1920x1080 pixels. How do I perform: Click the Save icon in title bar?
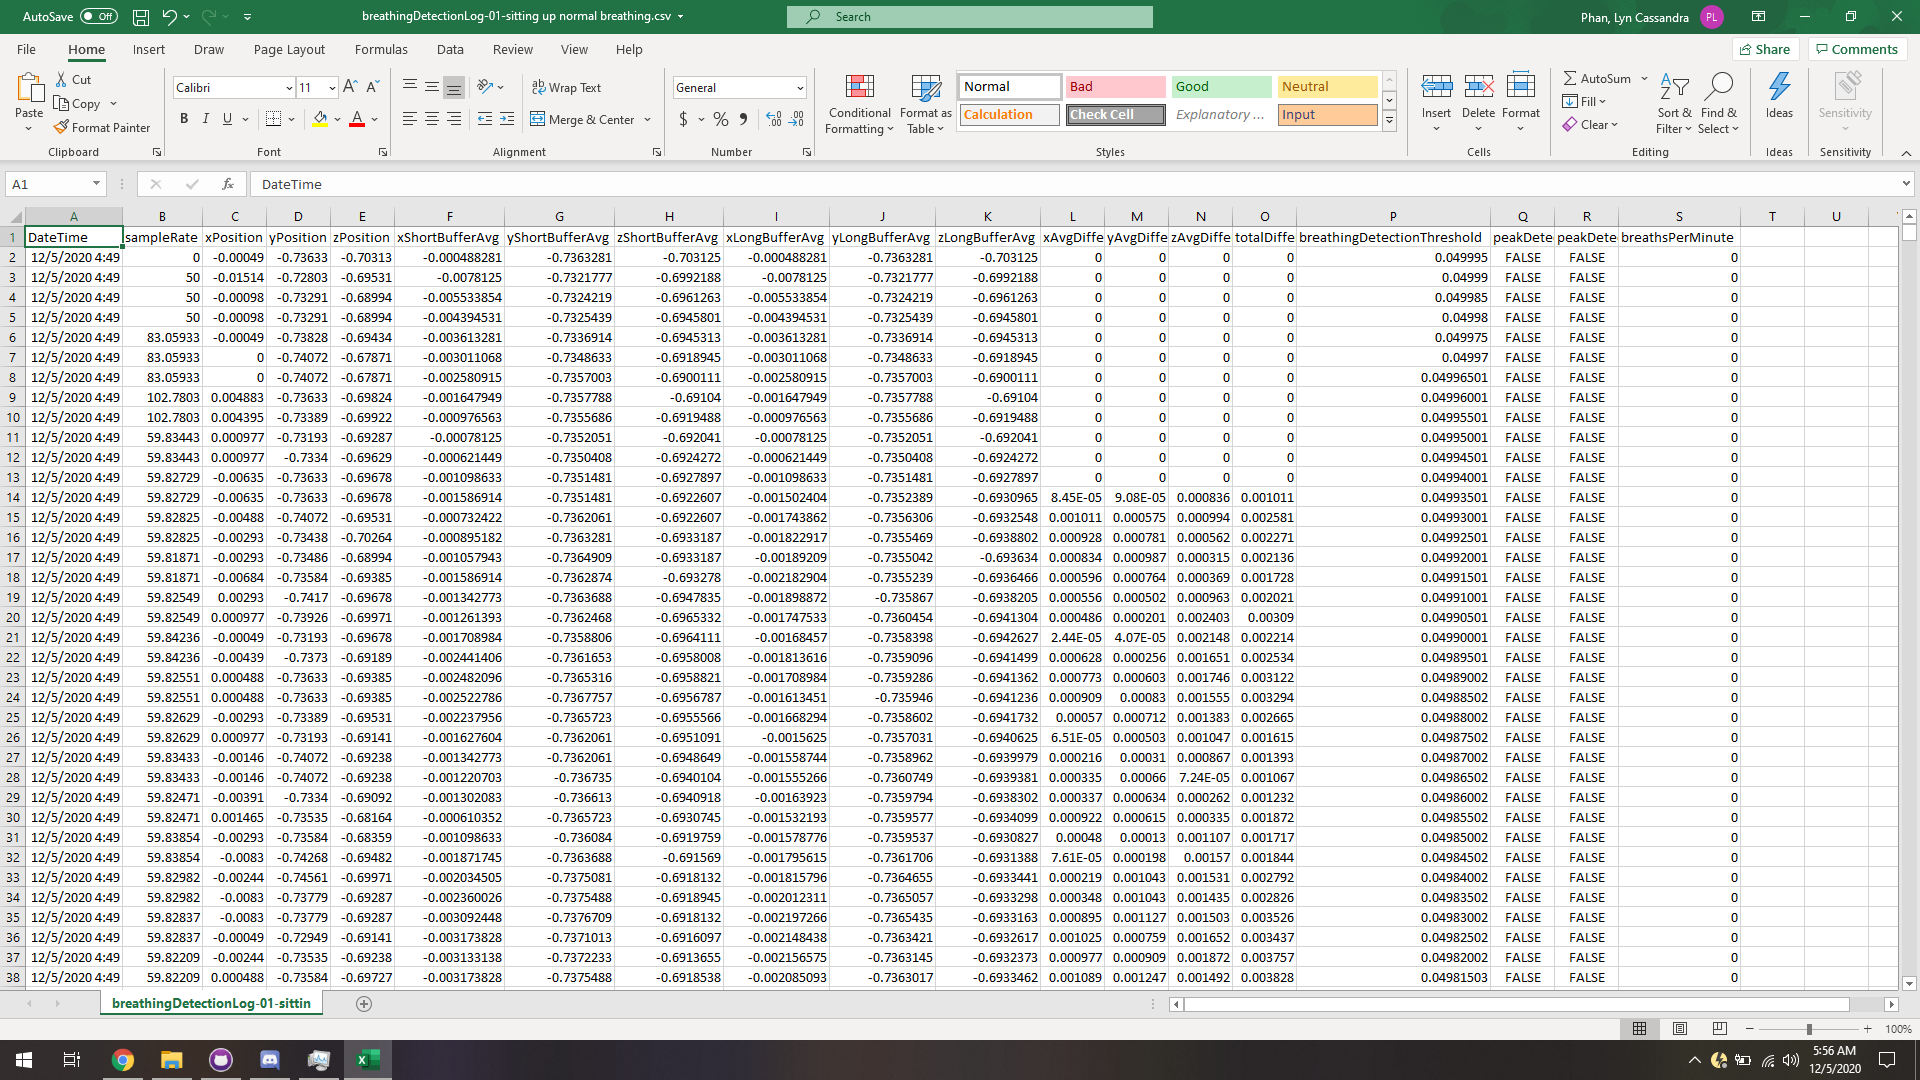141,17
